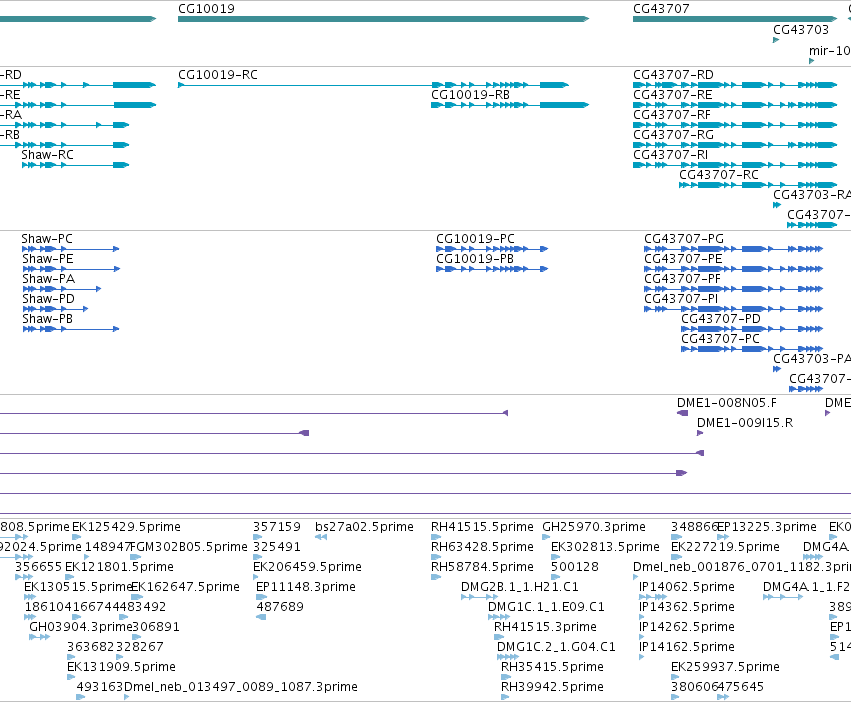The height and width of the screenshot is (702, 851).
Task: Select protein feature CG43707-PD
Action: click(752, 330)
